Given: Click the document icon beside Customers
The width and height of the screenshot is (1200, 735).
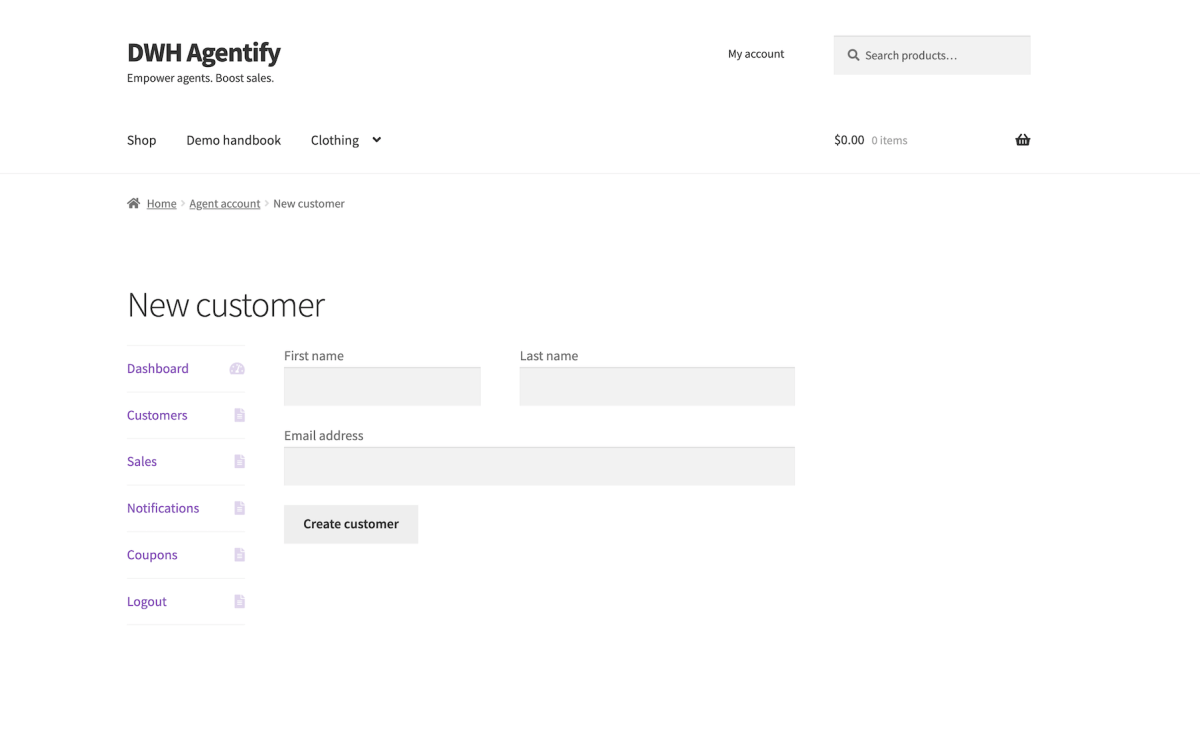Looking at the screenshot, I should pyautogui.click(x=239, y=415).
